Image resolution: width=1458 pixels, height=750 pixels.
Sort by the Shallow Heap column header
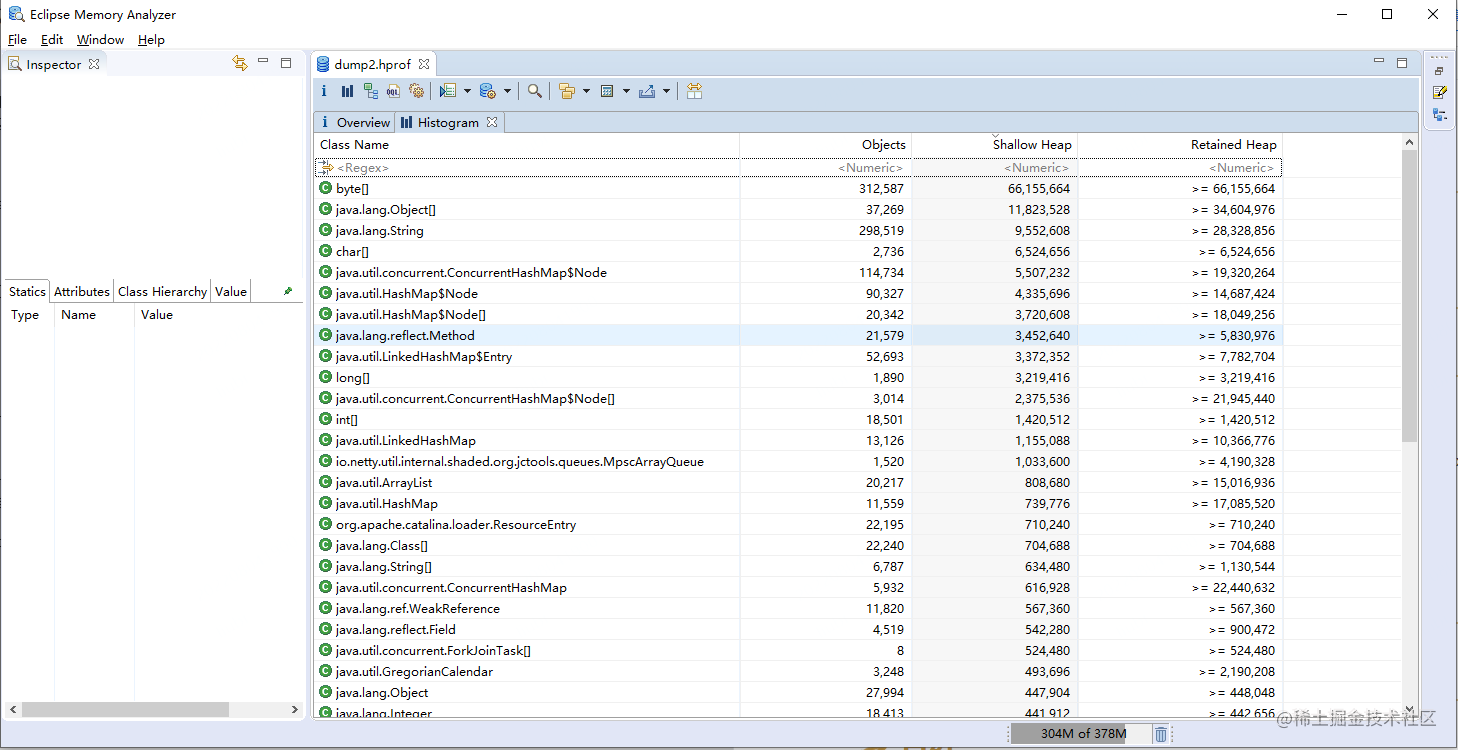coord(995,145)
